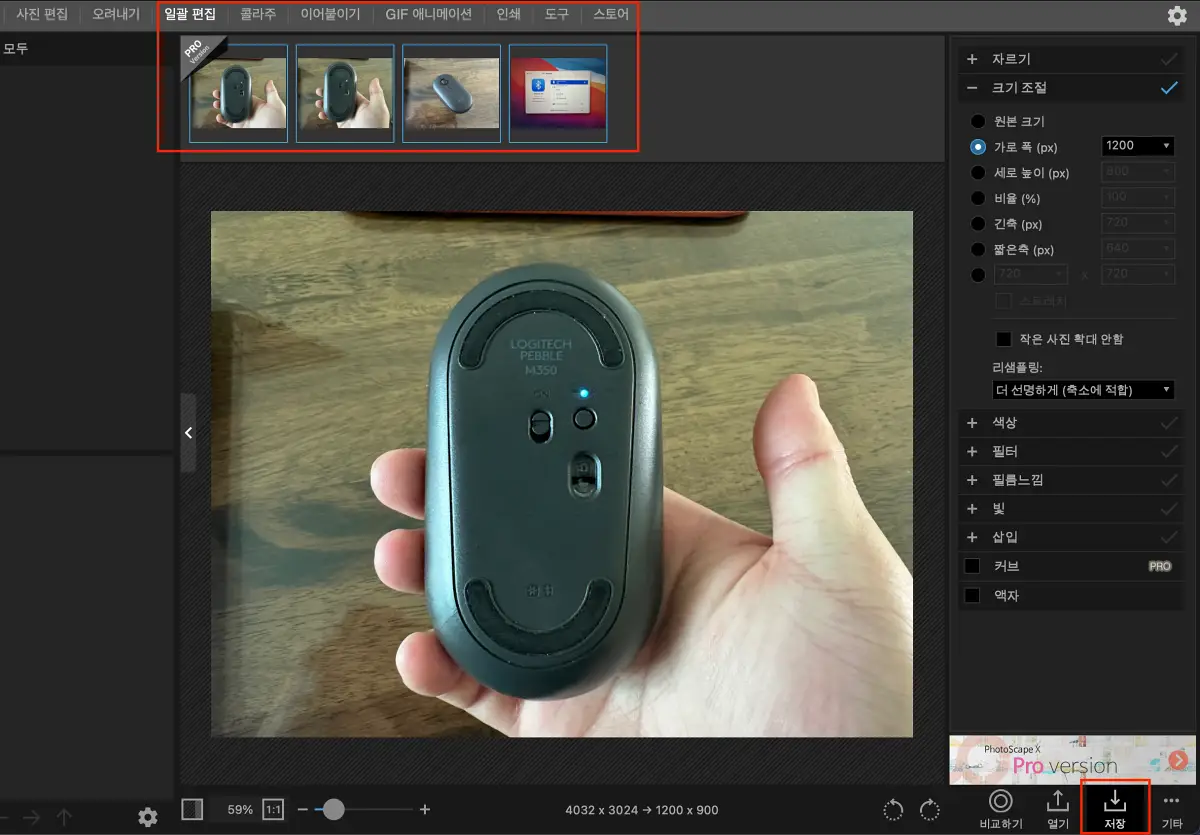
Task: Toggle the blue 크기 조절 applied checkmark
Action: coord(1168,88)
